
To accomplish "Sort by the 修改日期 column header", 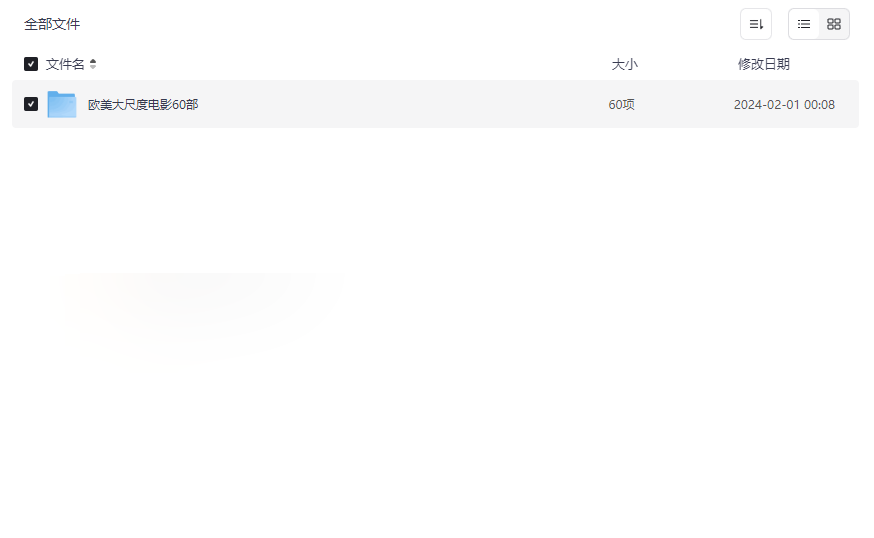I will (x=764, y=64).
